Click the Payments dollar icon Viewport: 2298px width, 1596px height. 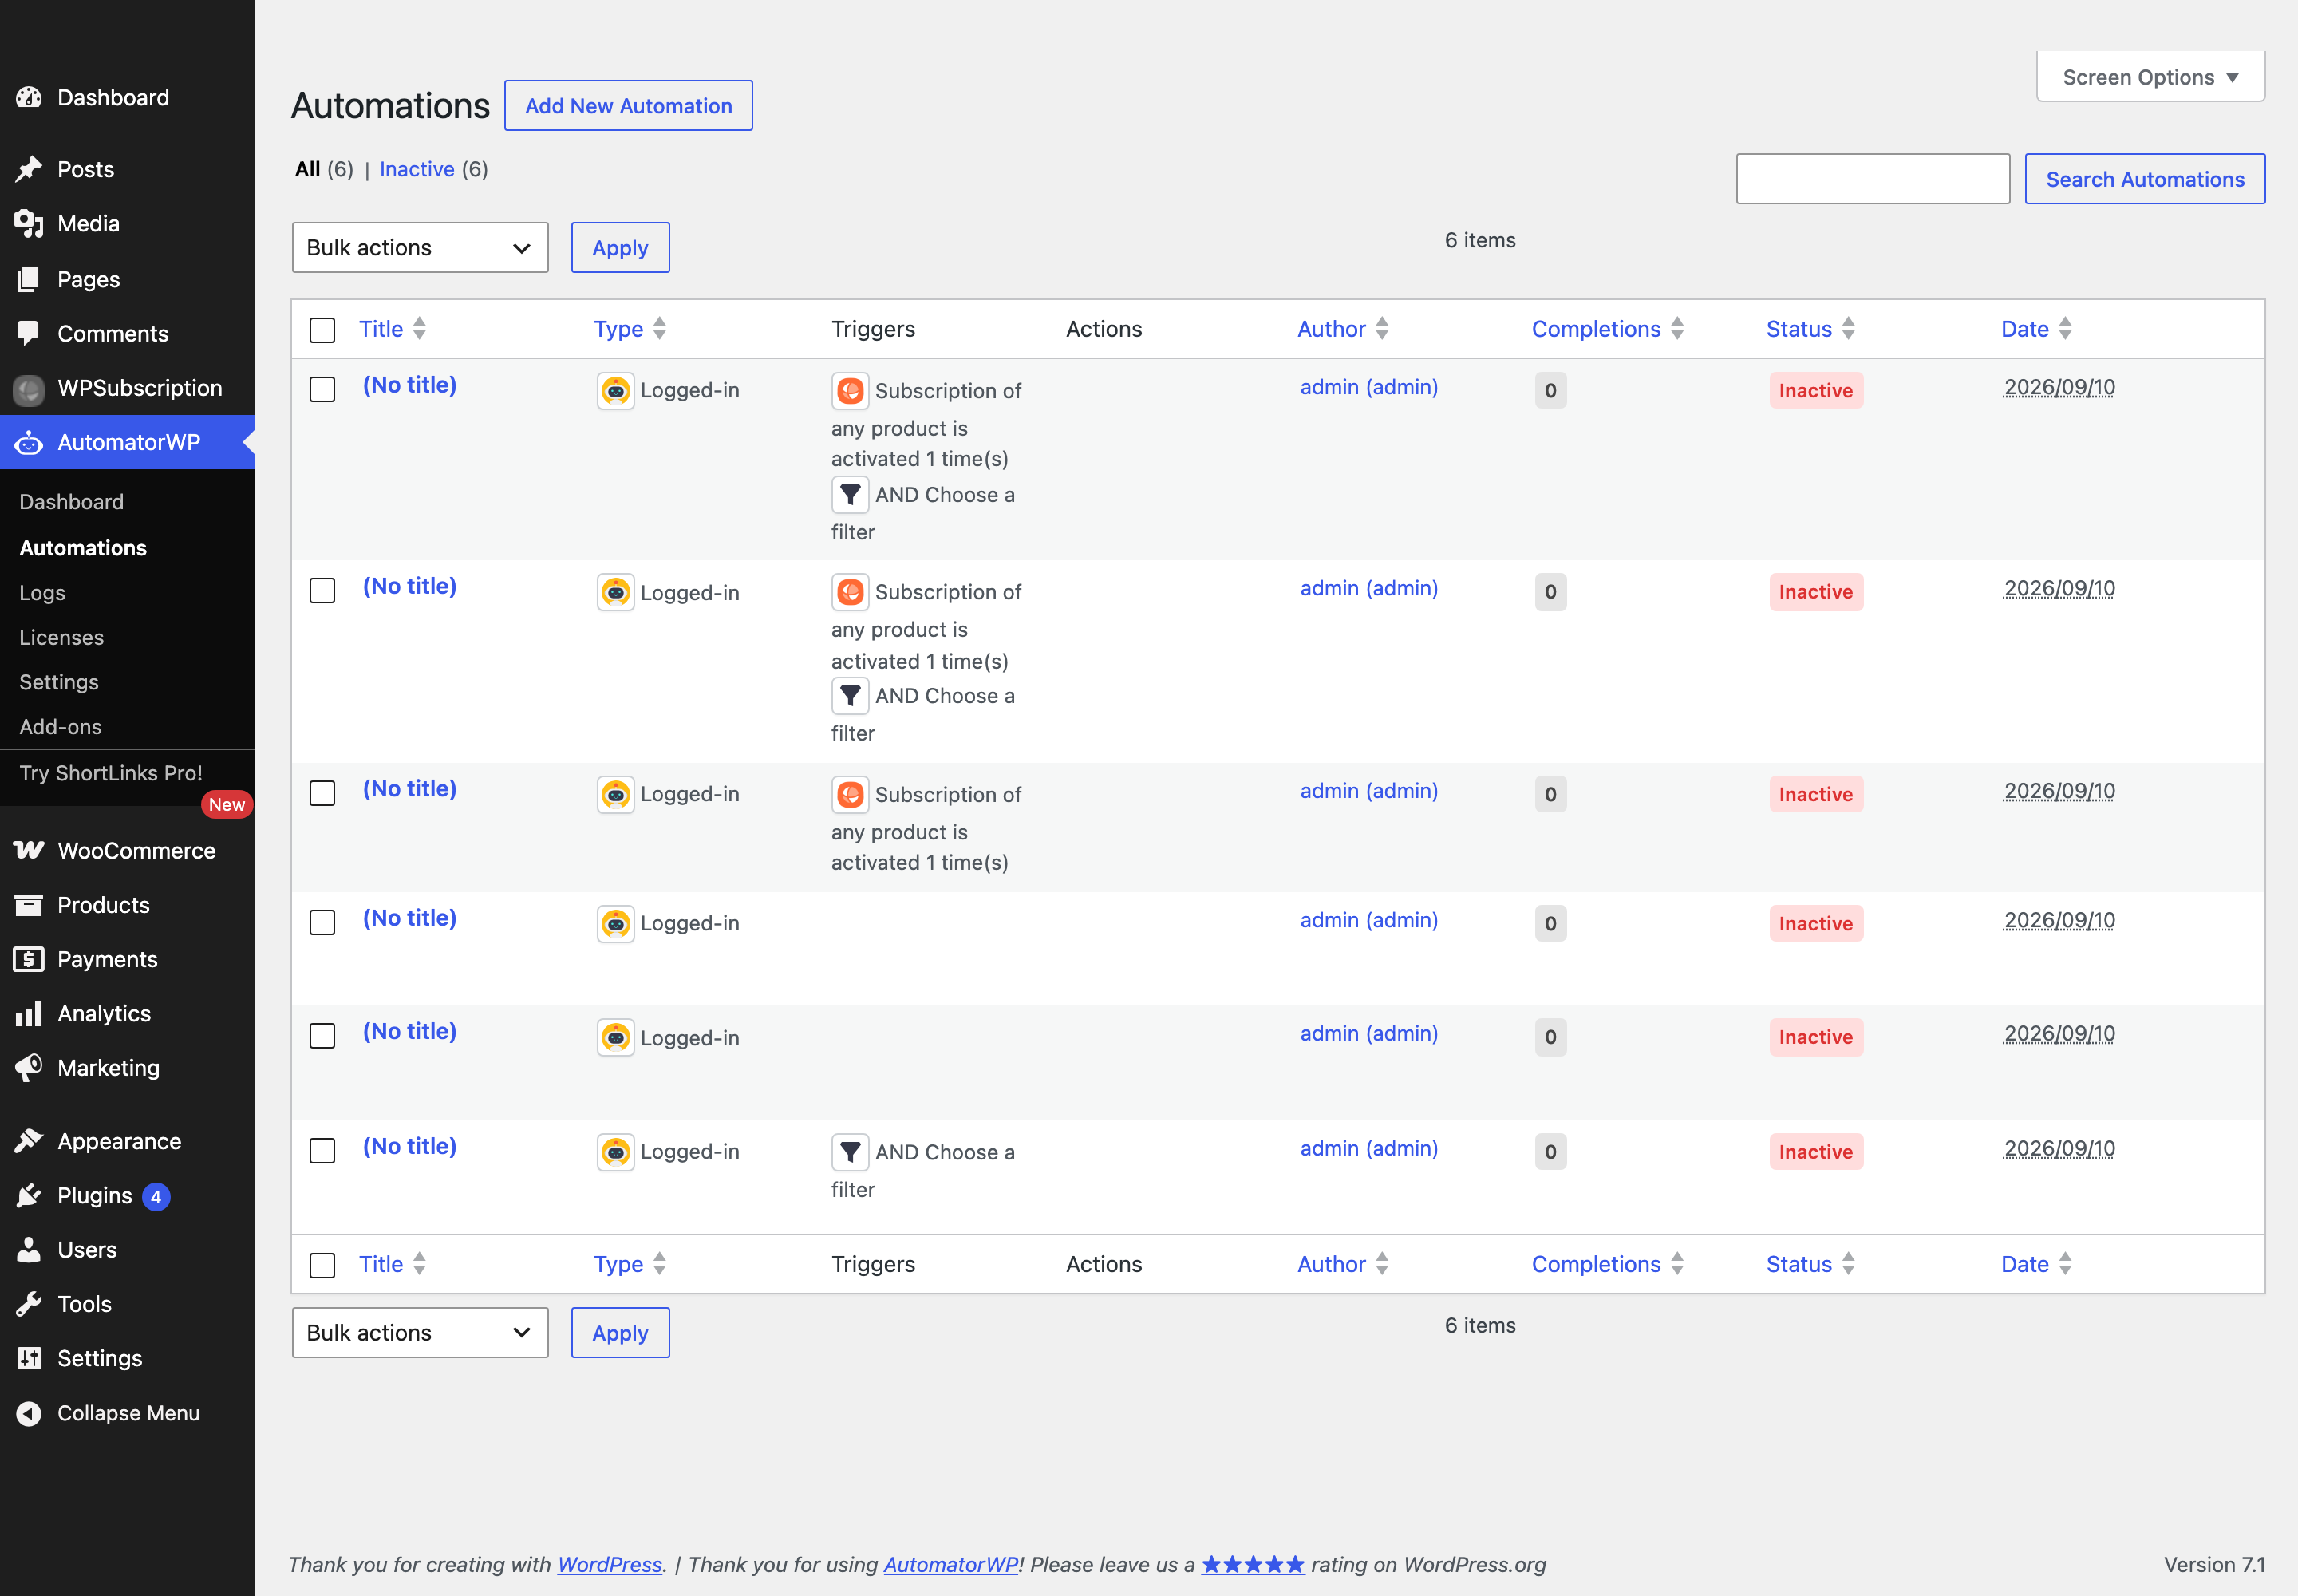pyautogui.click(x=29, y=959)
